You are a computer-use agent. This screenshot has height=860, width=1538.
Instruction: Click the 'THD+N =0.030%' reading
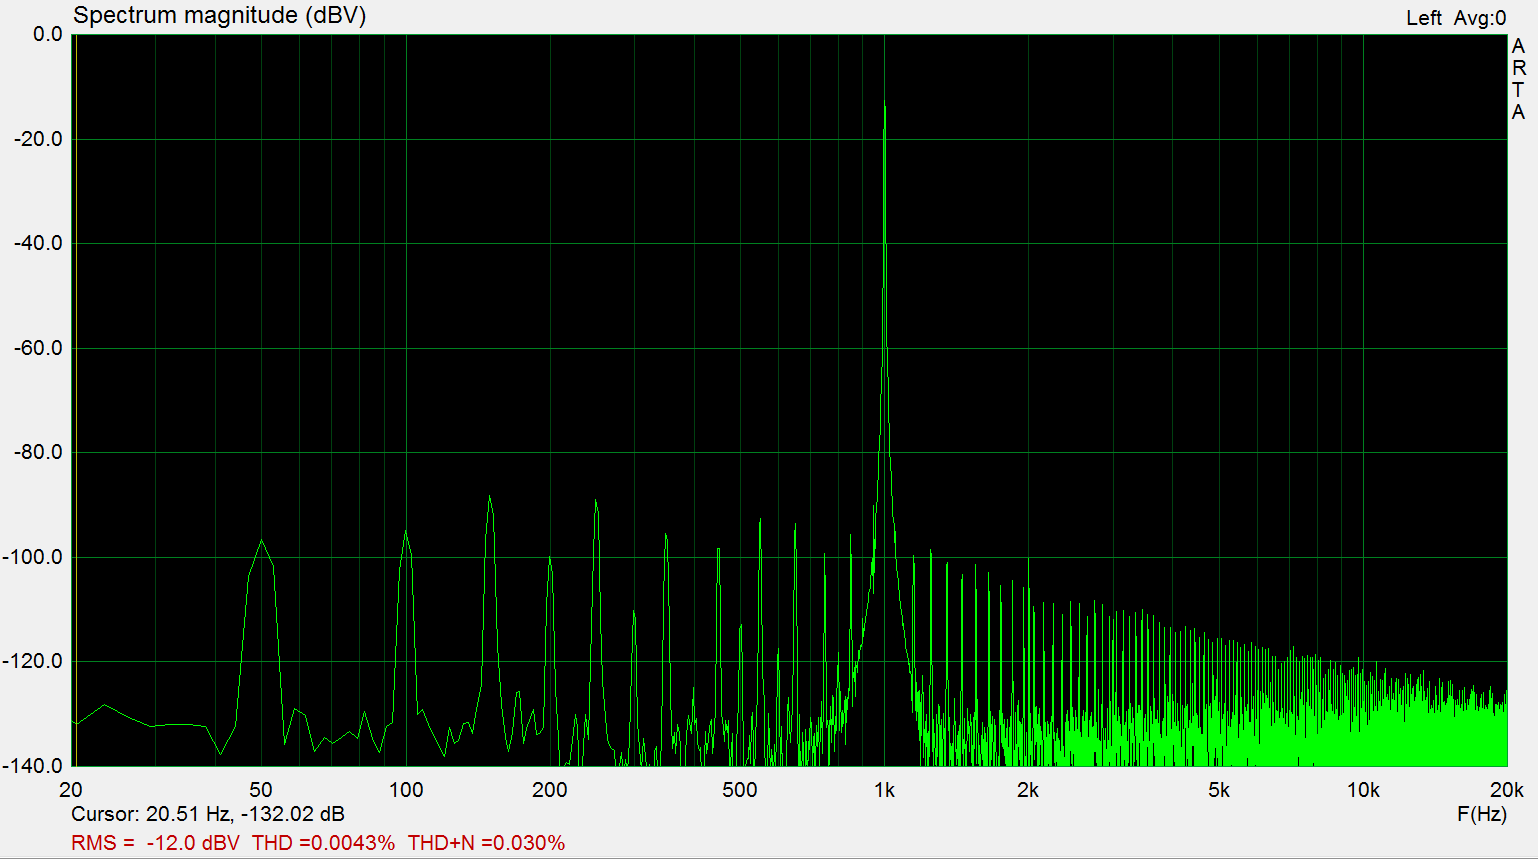click(486, 843)
